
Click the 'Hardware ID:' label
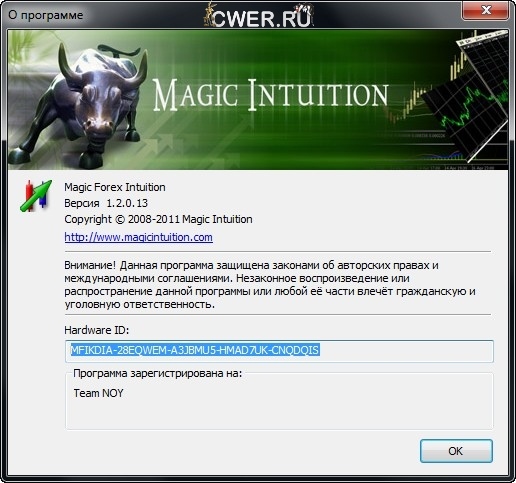coord(97,330)
